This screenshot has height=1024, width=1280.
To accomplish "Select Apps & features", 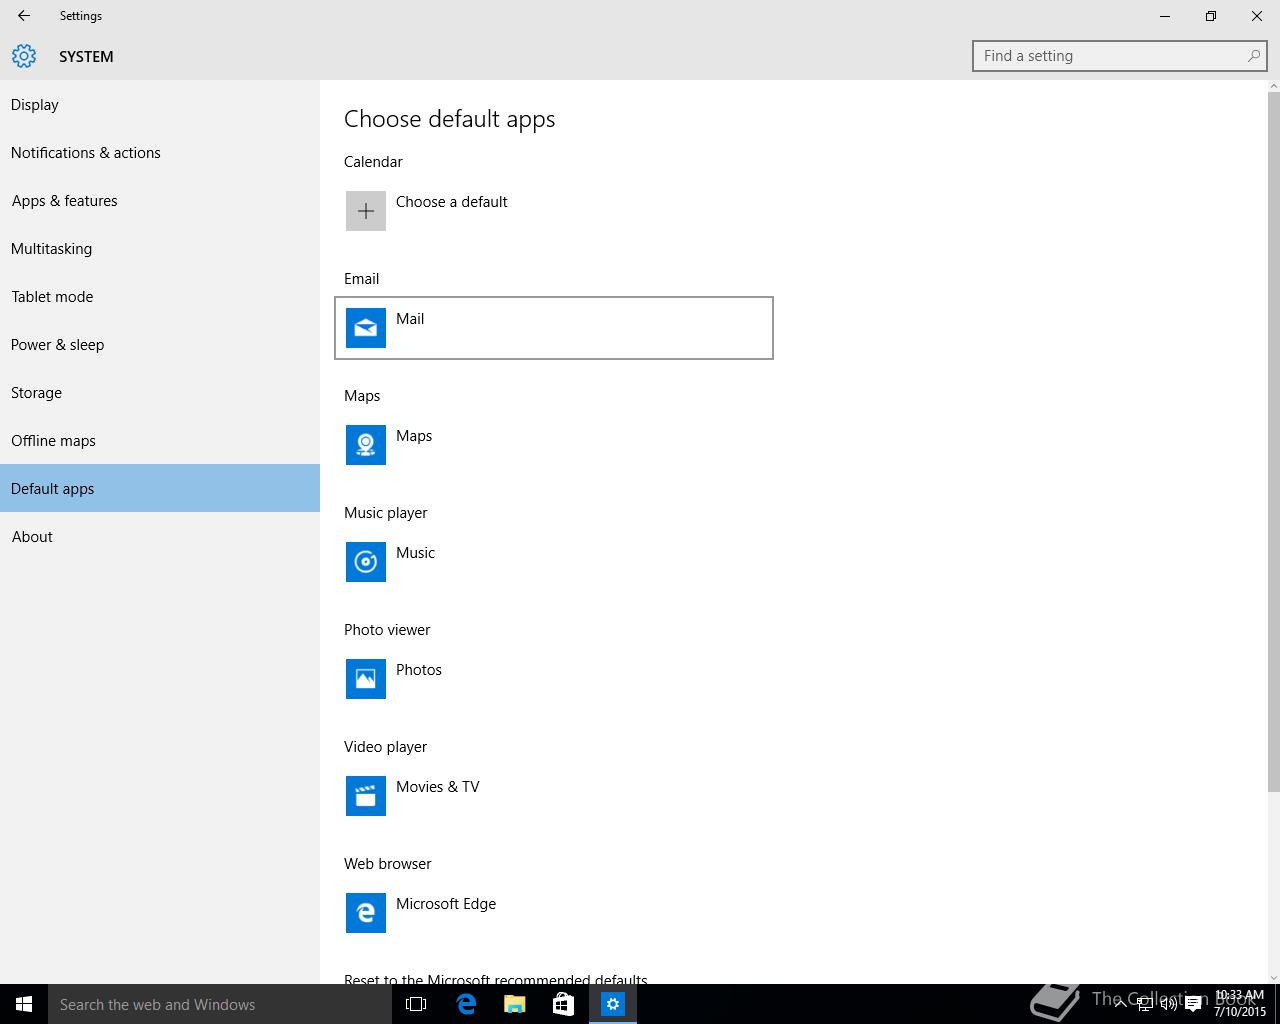I will click(x=160, y=201).
